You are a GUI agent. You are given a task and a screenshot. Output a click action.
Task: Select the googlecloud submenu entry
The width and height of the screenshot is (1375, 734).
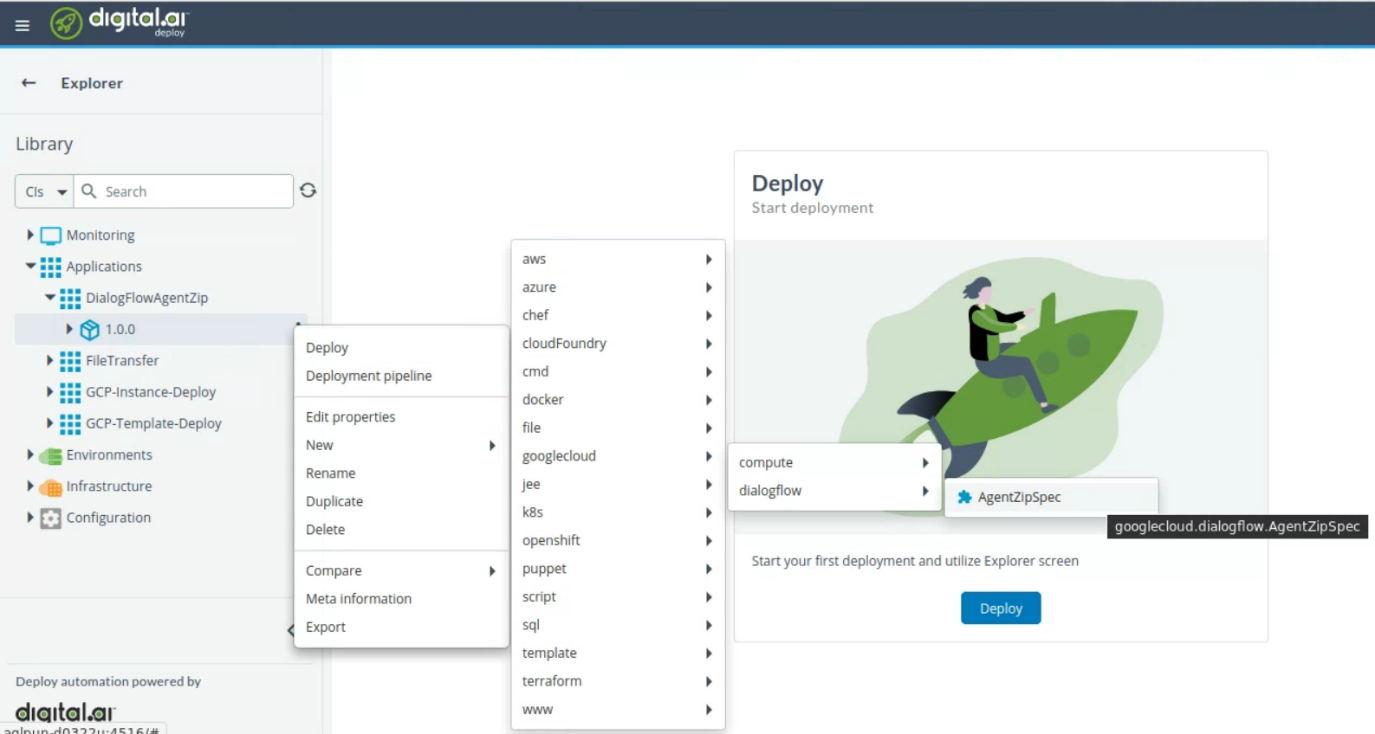click(617, 456)
